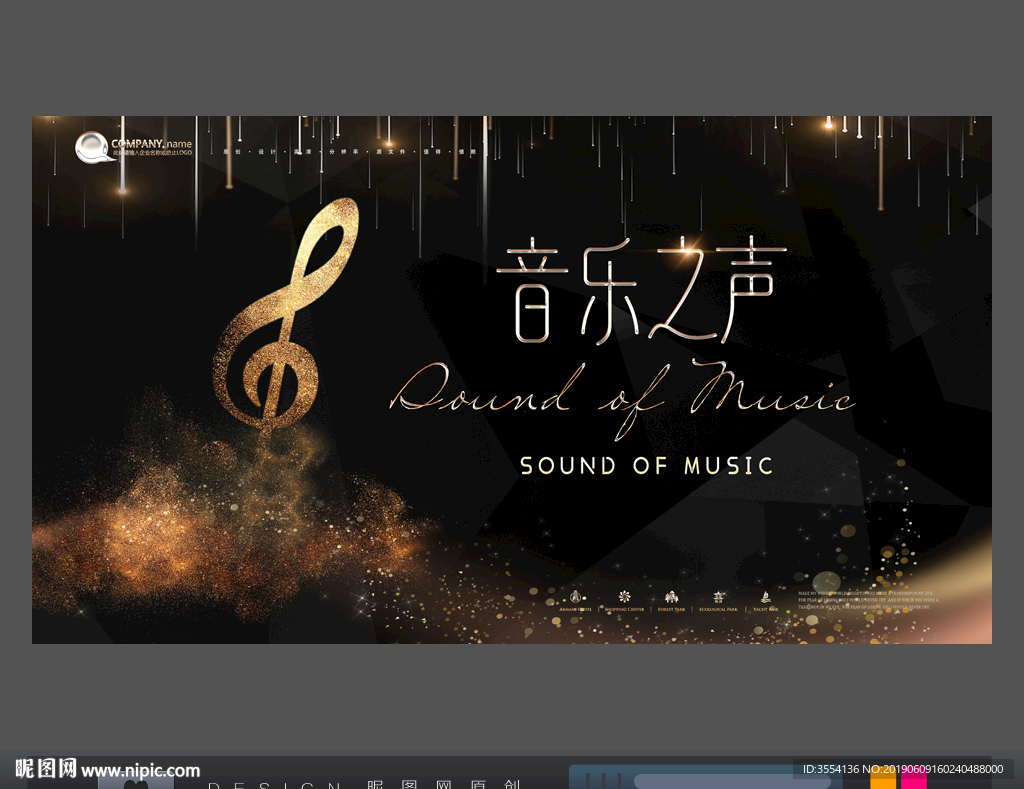Select the Shopping Center pinwheel icon
The width and height of the screenshot is (1024, 789).
pos(623,596)
